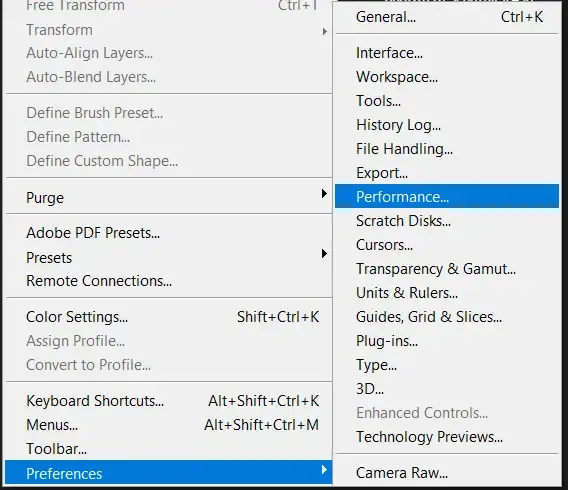Open Keyboard Shortcuts editor

tap(169, 401)
